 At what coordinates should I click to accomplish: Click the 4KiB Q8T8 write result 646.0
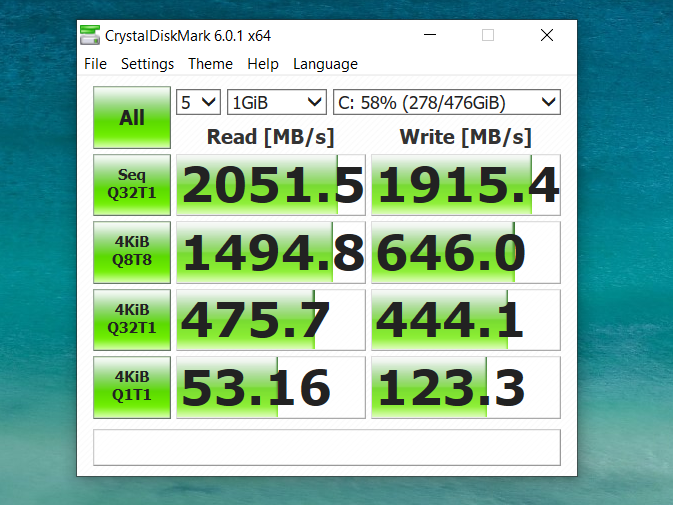(x=466, y=252)
